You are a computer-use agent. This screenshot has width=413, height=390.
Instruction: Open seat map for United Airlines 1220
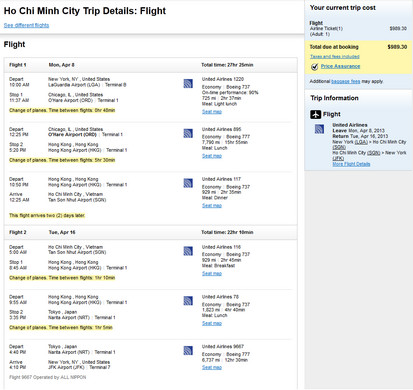(212, 112)
